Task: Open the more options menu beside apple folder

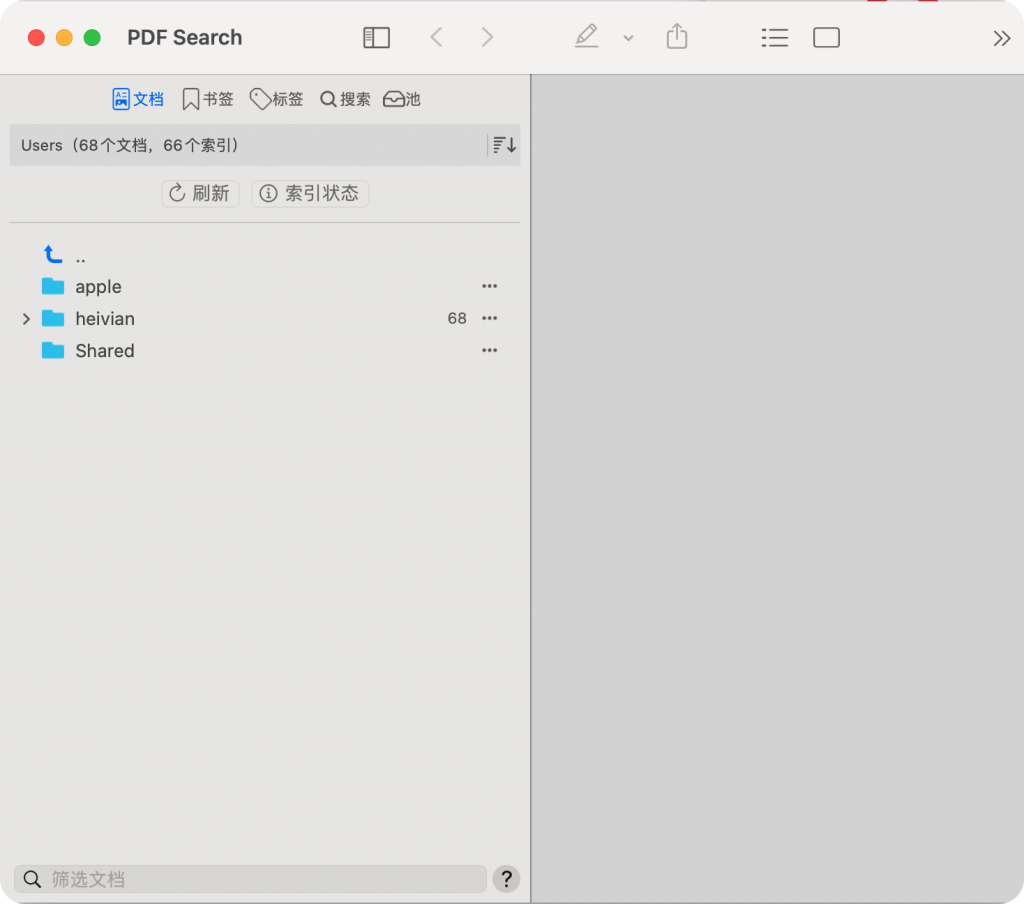Action: click(489, 286)
